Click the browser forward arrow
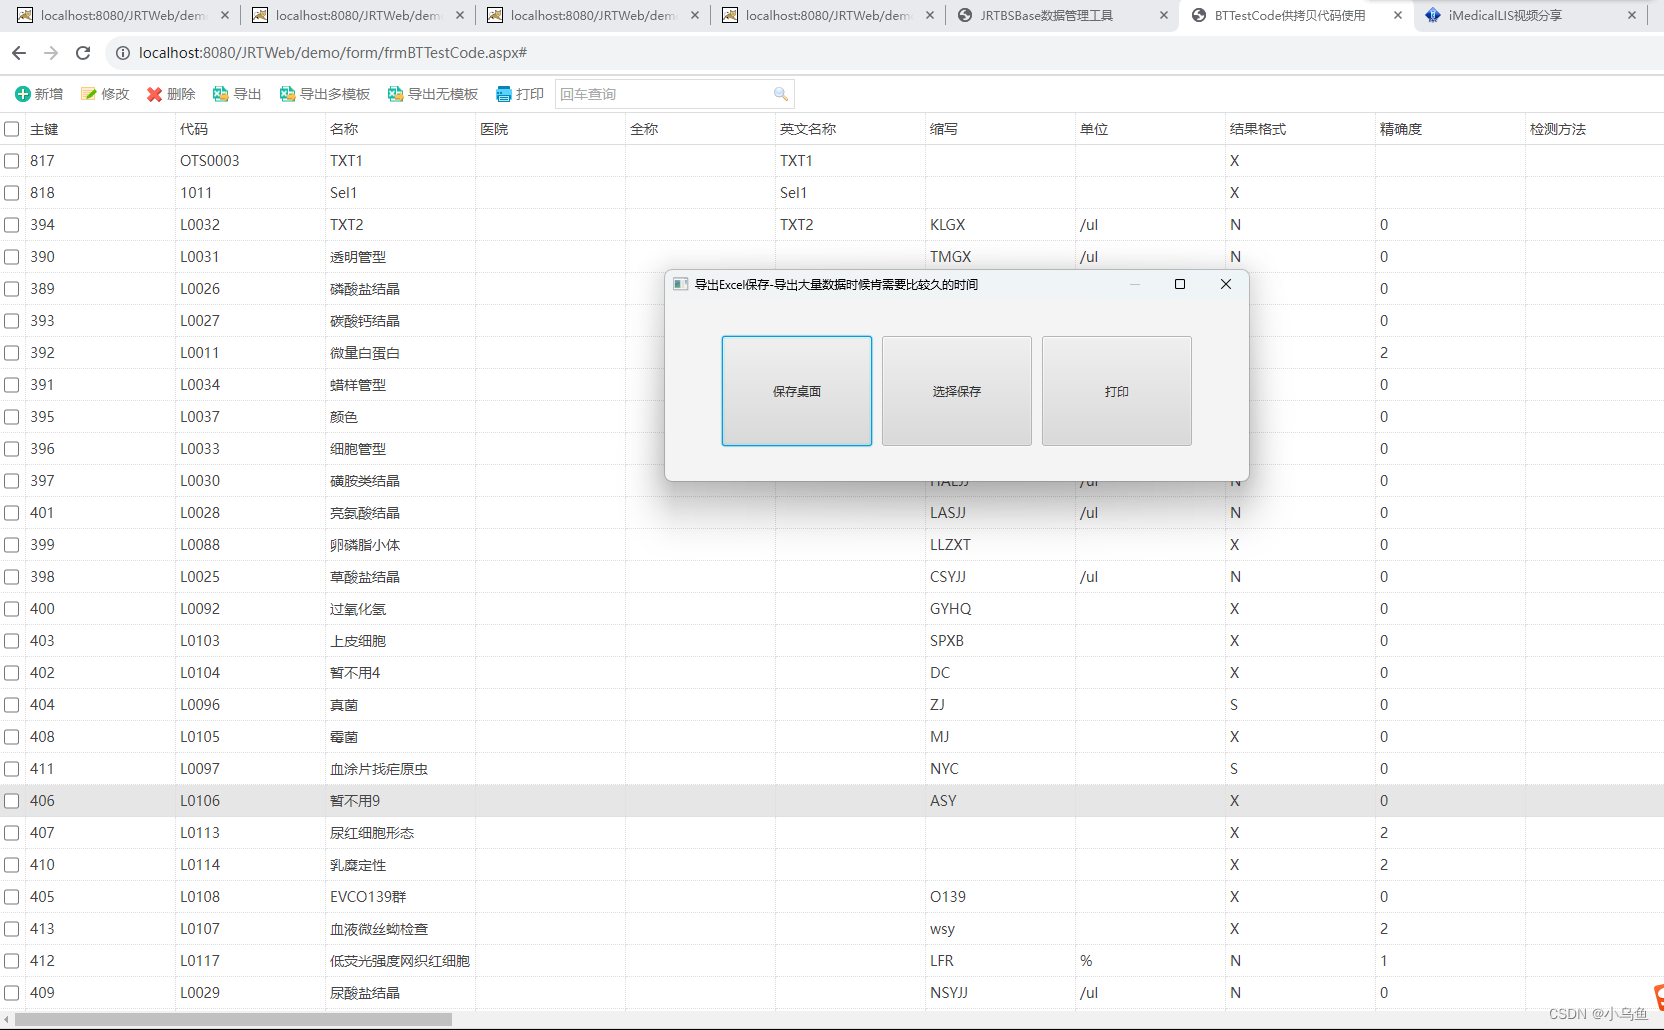The width and height of the screenshot is (1664, 1030). pyautogui.click(x=51, y=53)
